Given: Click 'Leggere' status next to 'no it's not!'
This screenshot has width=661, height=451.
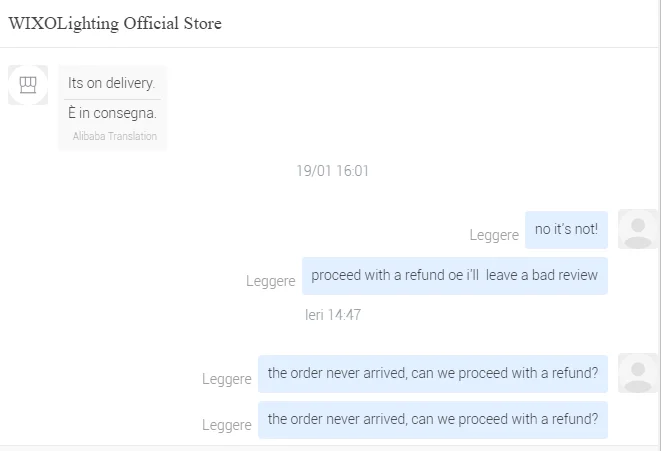Looking at the screenshot, I should tap(494, 235).
